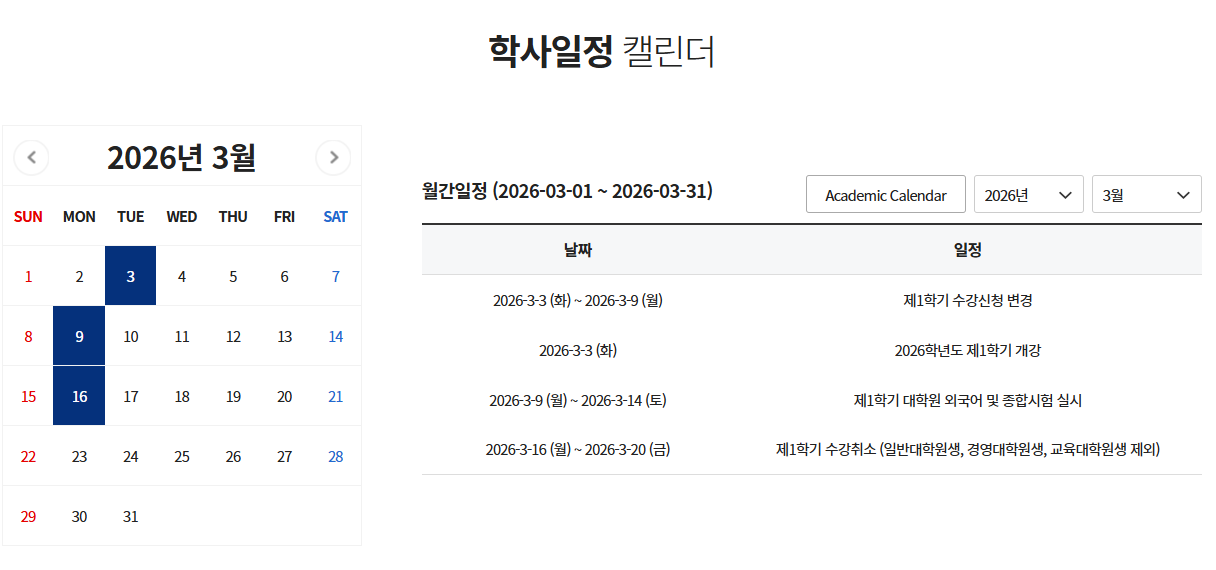Screen dimensions: 1216x570
Task: Open the 2026년 year dropdown
Action: click(1028, 195)
